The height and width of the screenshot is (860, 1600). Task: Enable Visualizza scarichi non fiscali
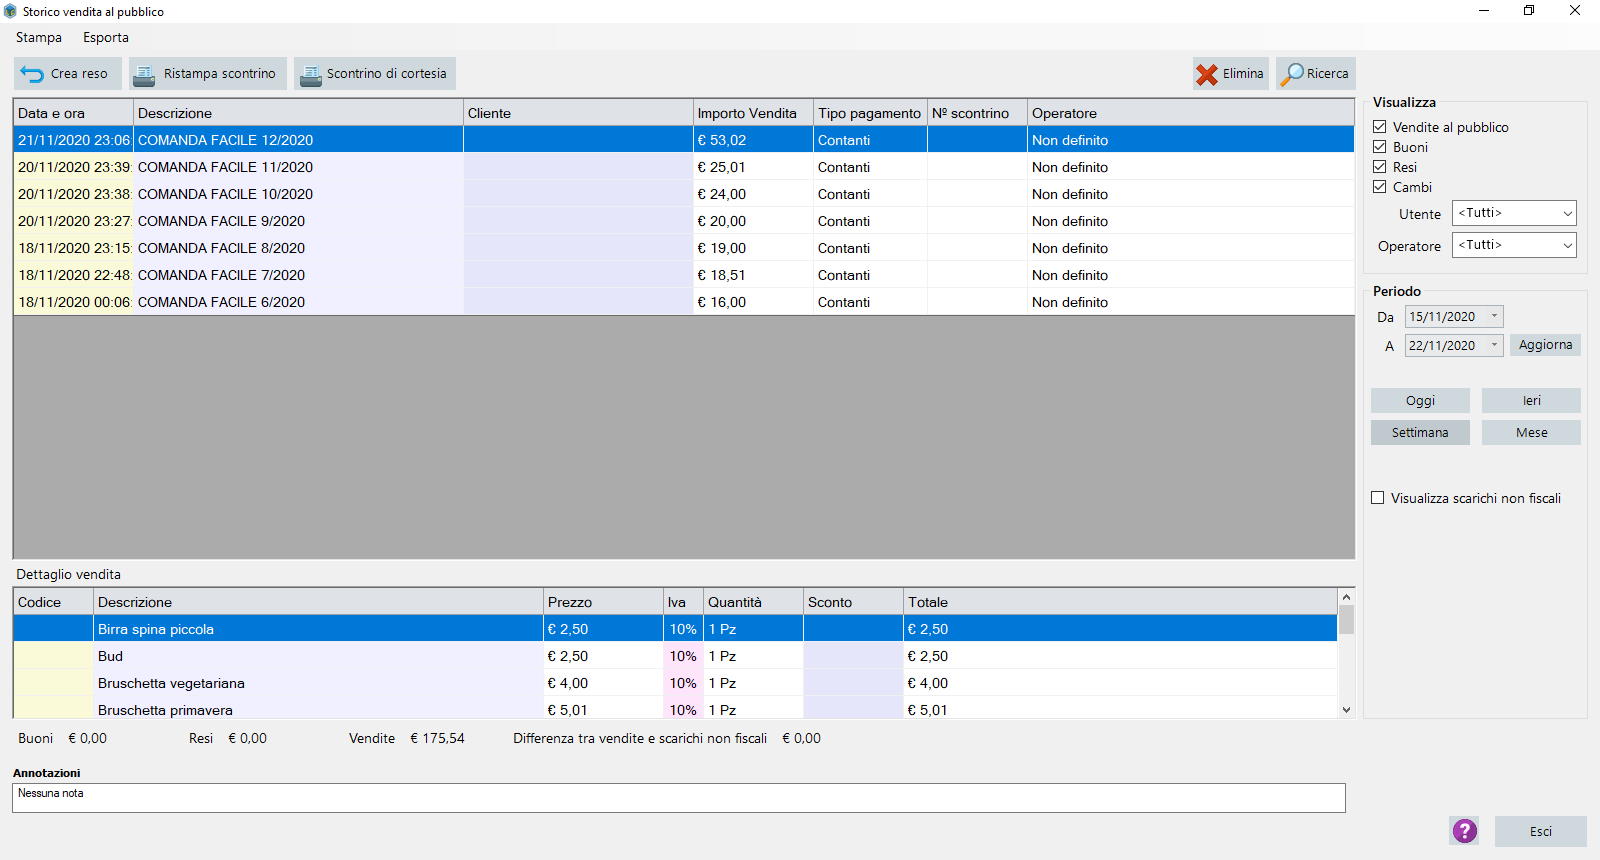[1378, 498]
